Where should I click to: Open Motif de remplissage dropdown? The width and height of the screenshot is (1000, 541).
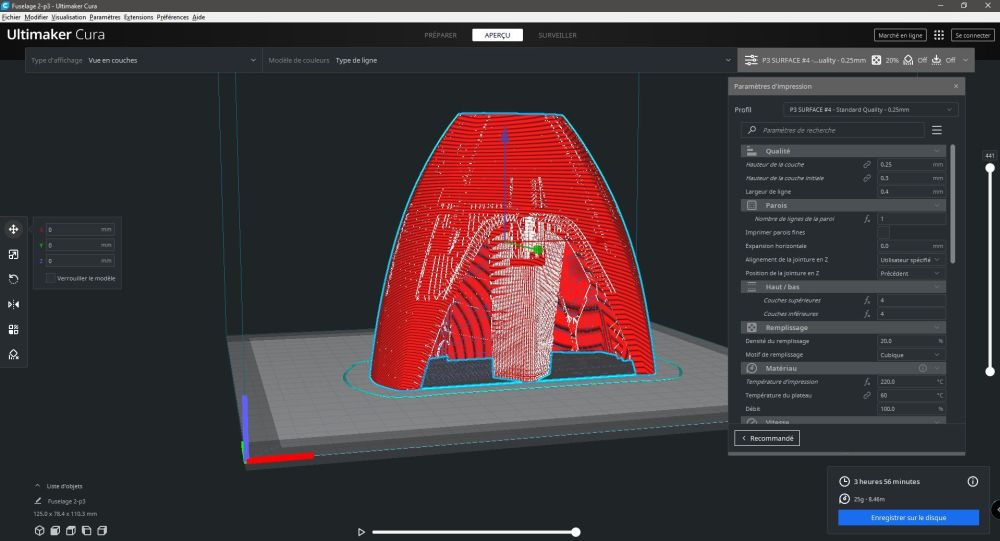click(911, 355)
